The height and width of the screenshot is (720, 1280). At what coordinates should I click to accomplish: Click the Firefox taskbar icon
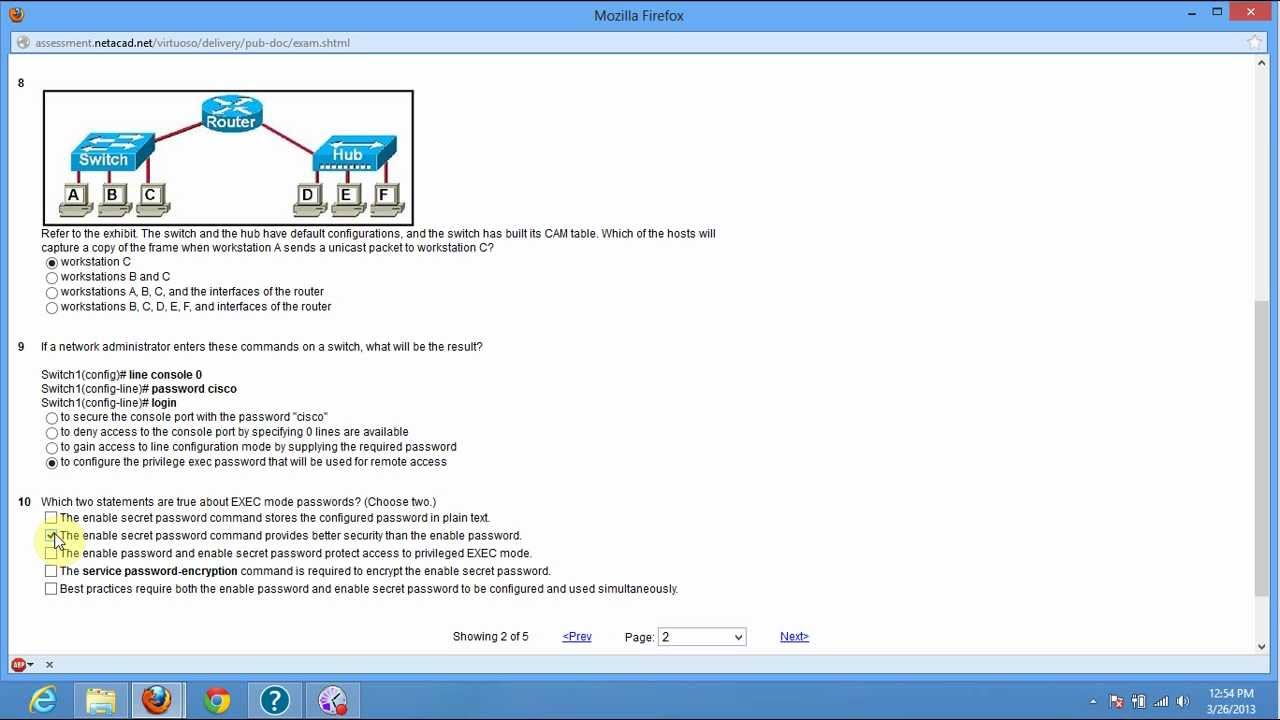click(x=157, y=700)
